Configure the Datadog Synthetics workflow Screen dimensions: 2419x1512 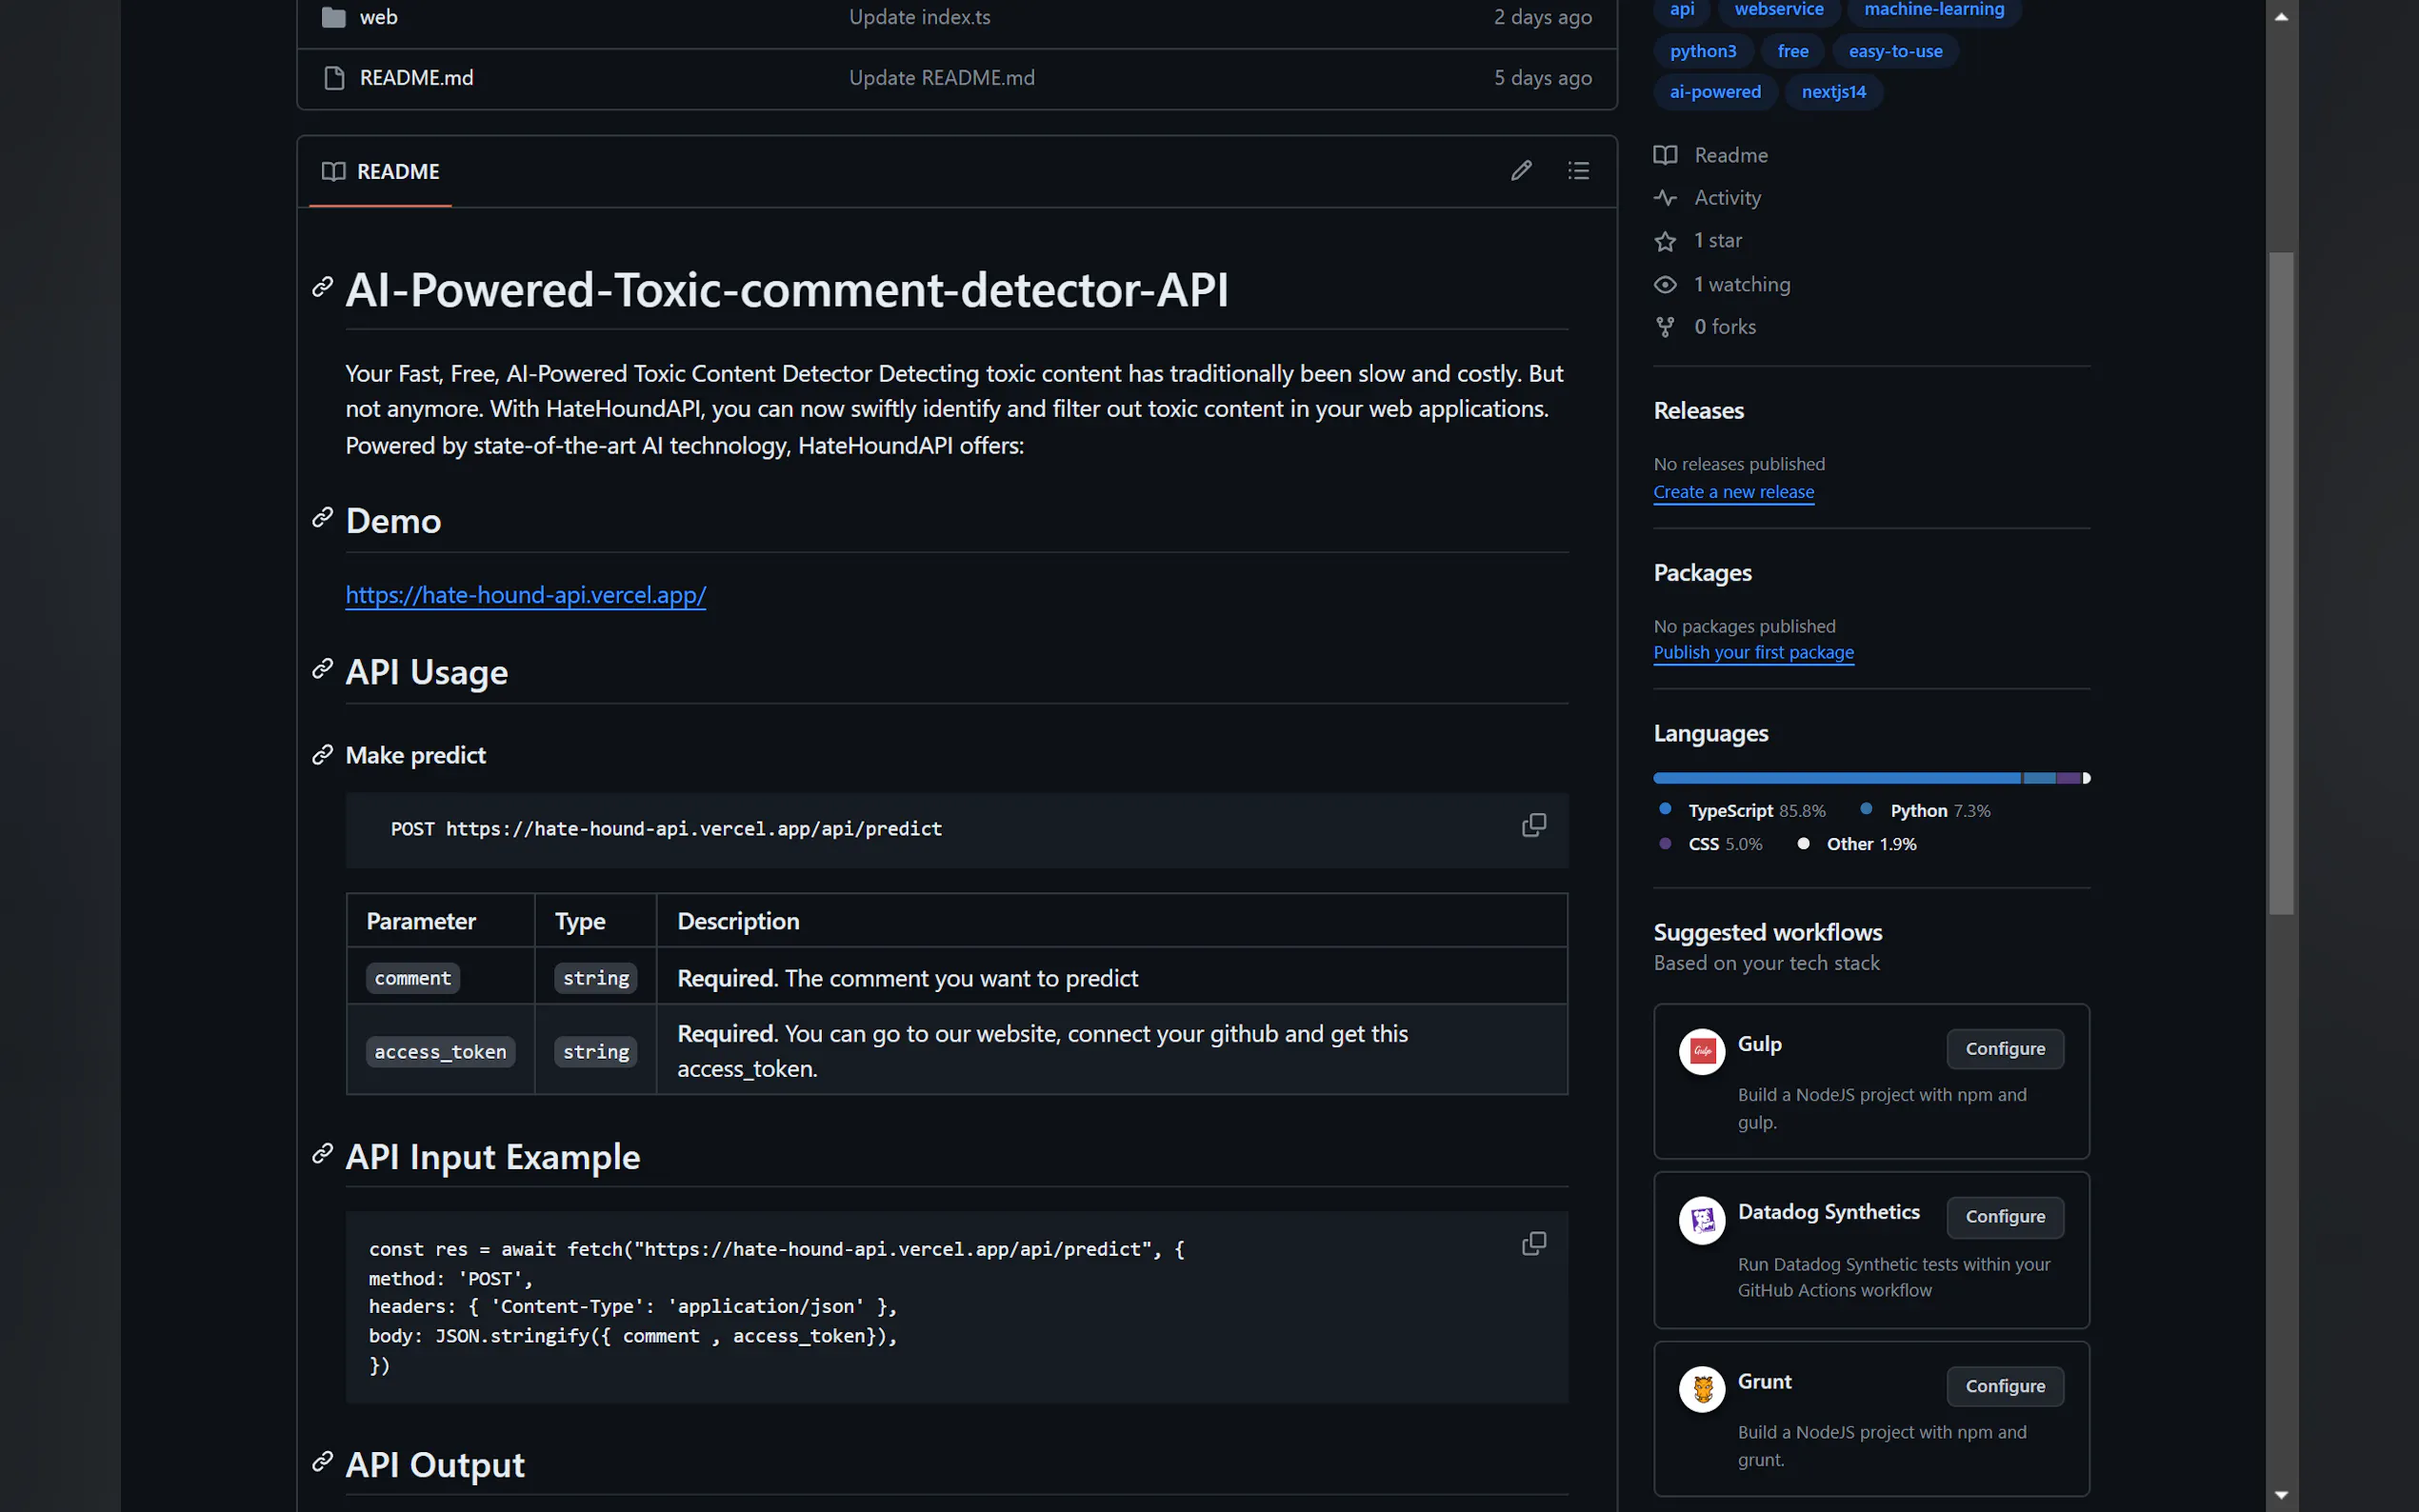point(2004,1216)
